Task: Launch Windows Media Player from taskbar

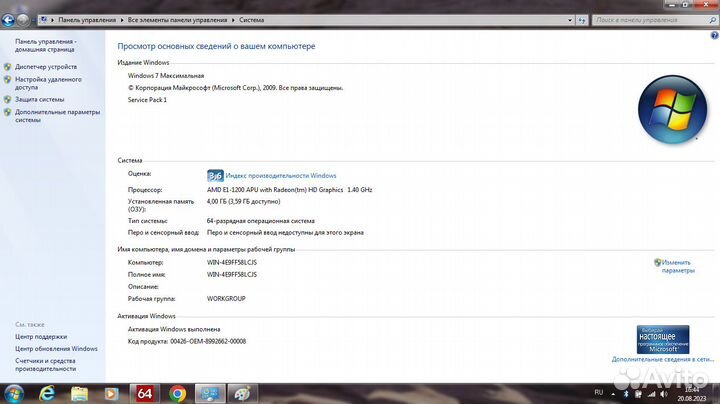Action: (112, 394)
